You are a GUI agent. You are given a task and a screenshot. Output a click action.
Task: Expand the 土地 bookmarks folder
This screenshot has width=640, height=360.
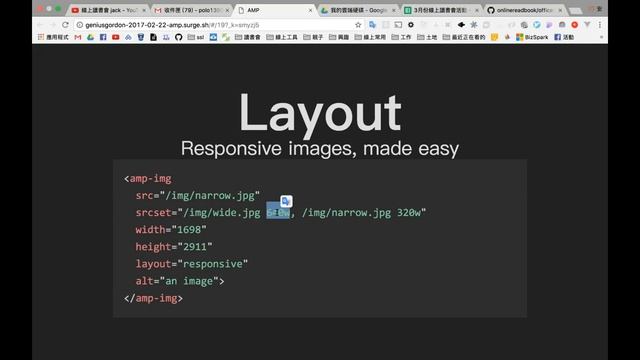[x=427, y=37]
